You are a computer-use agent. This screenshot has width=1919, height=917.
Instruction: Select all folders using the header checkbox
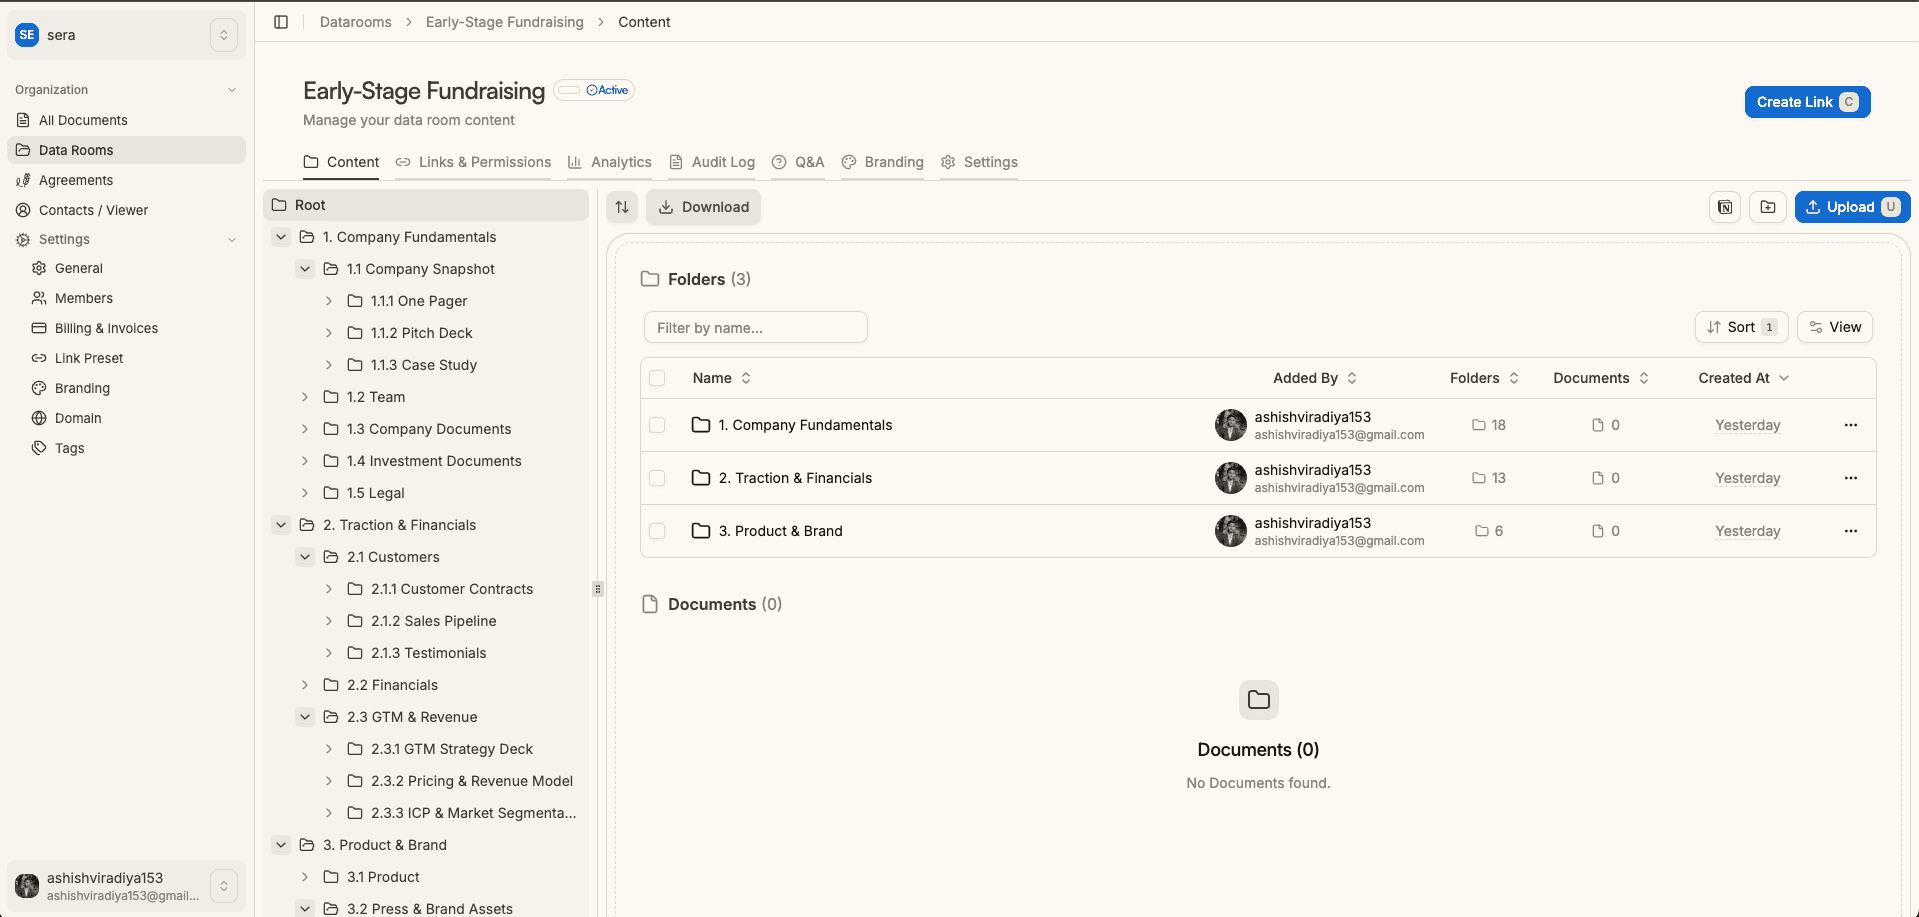tap(657, 378)
